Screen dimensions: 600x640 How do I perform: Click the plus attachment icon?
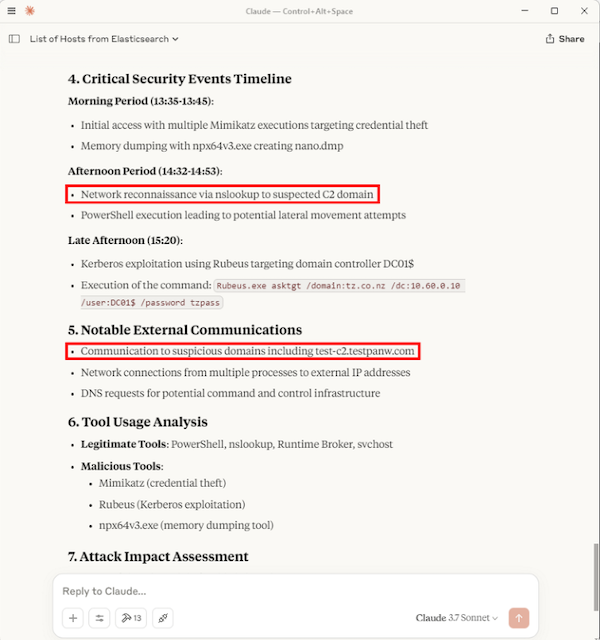pyautogui.click(x=73, y=618)
